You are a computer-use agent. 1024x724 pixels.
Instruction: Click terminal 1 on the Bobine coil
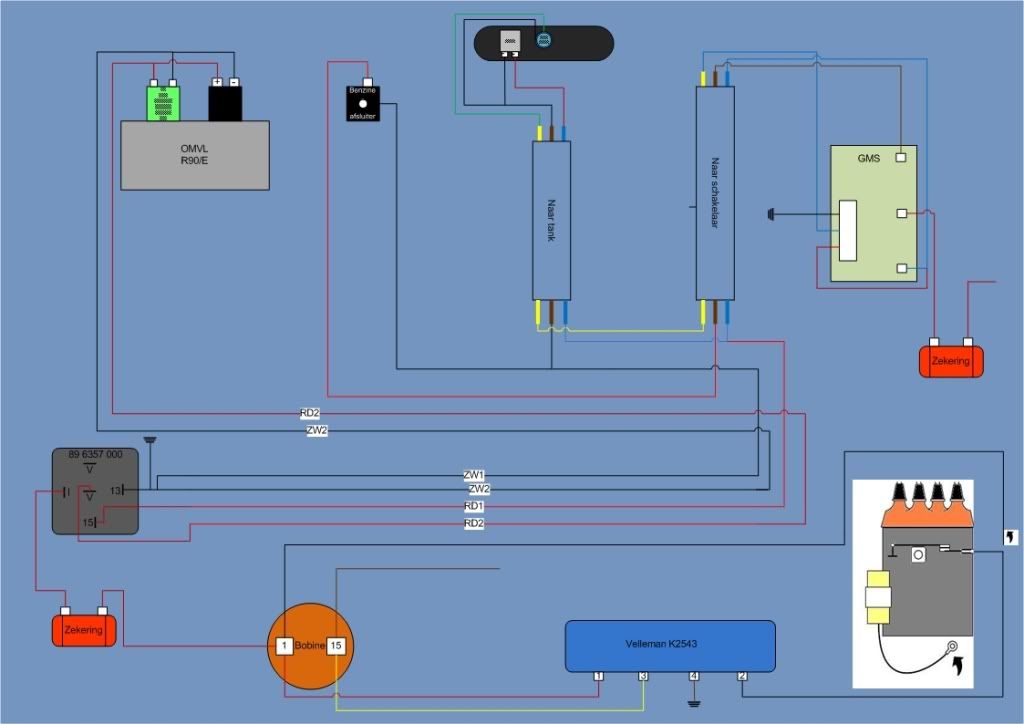pos(284,646)
